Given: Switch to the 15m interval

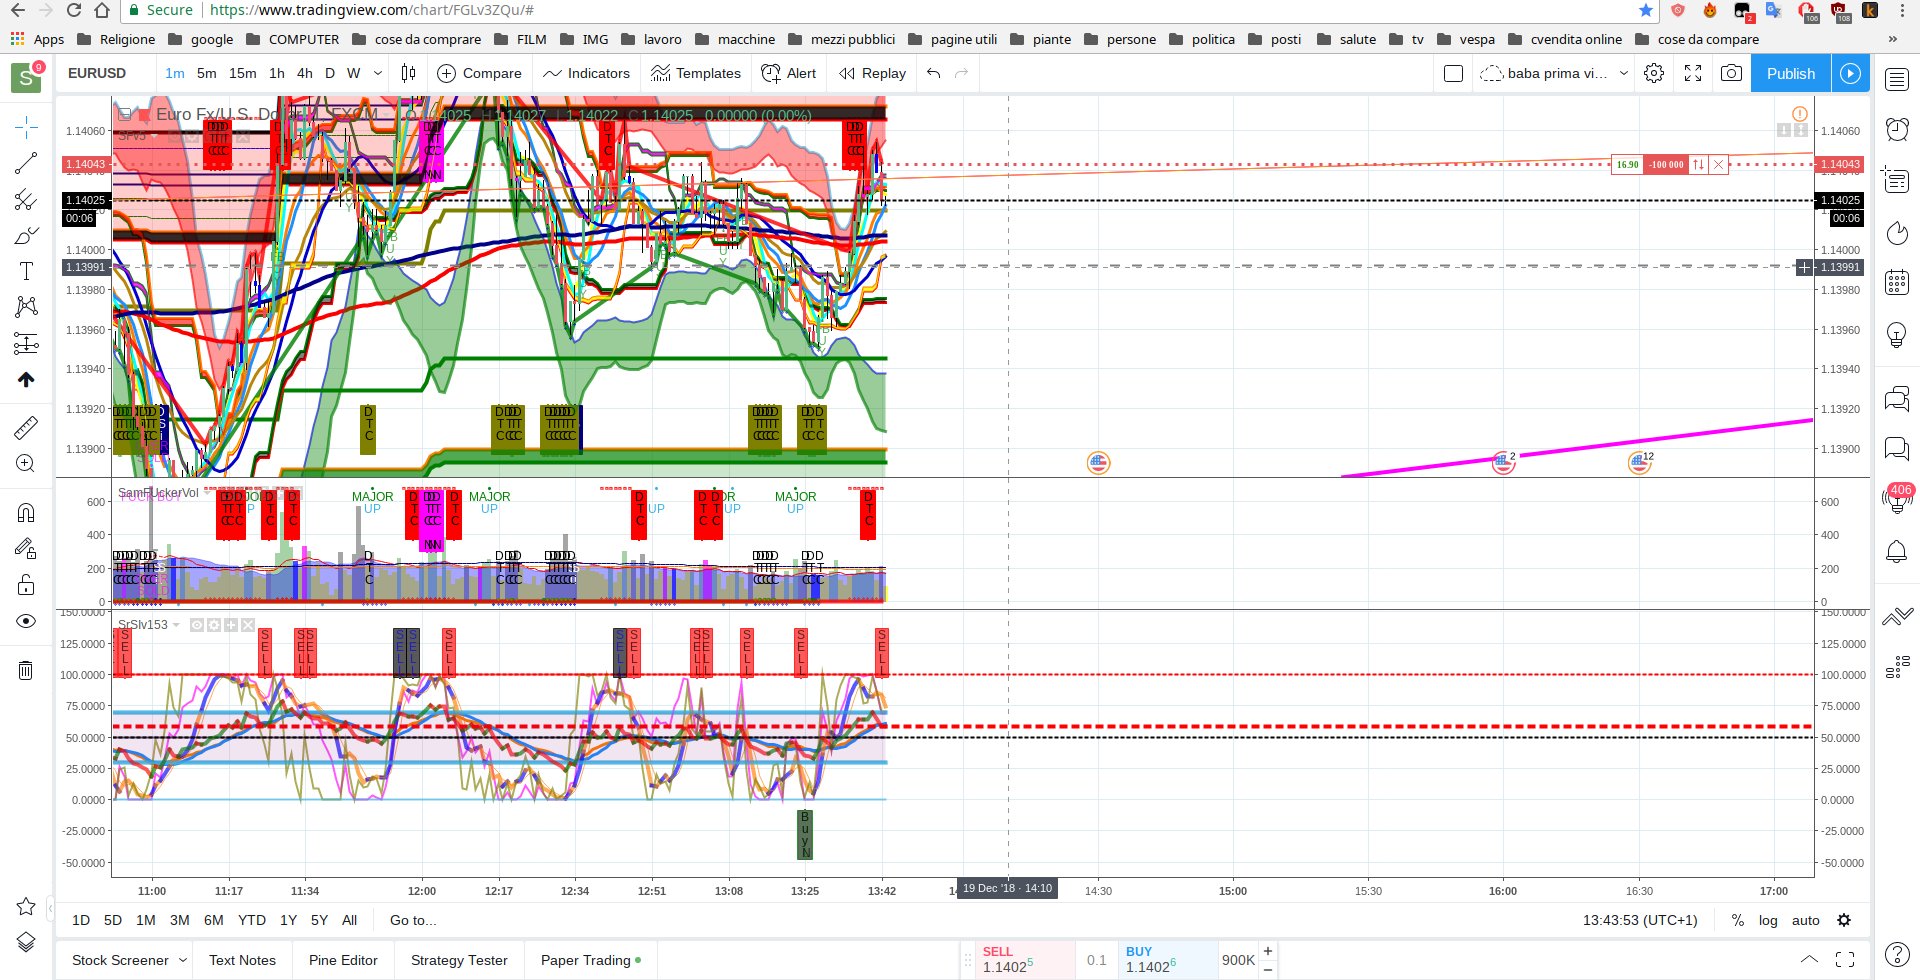Looking at the screenshot, I should (242, 73).
